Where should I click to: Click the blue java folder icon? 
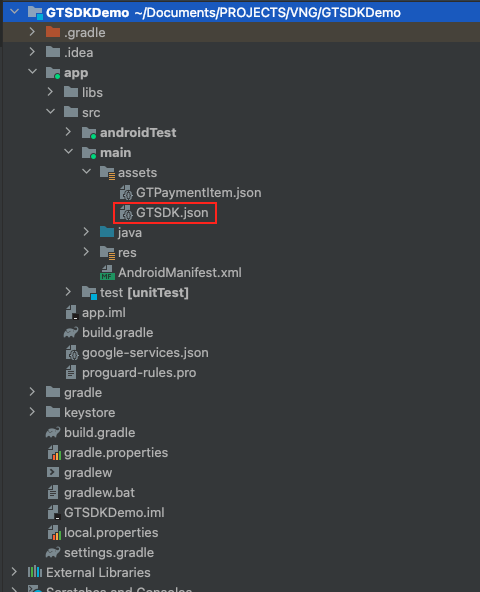(107, 232)
